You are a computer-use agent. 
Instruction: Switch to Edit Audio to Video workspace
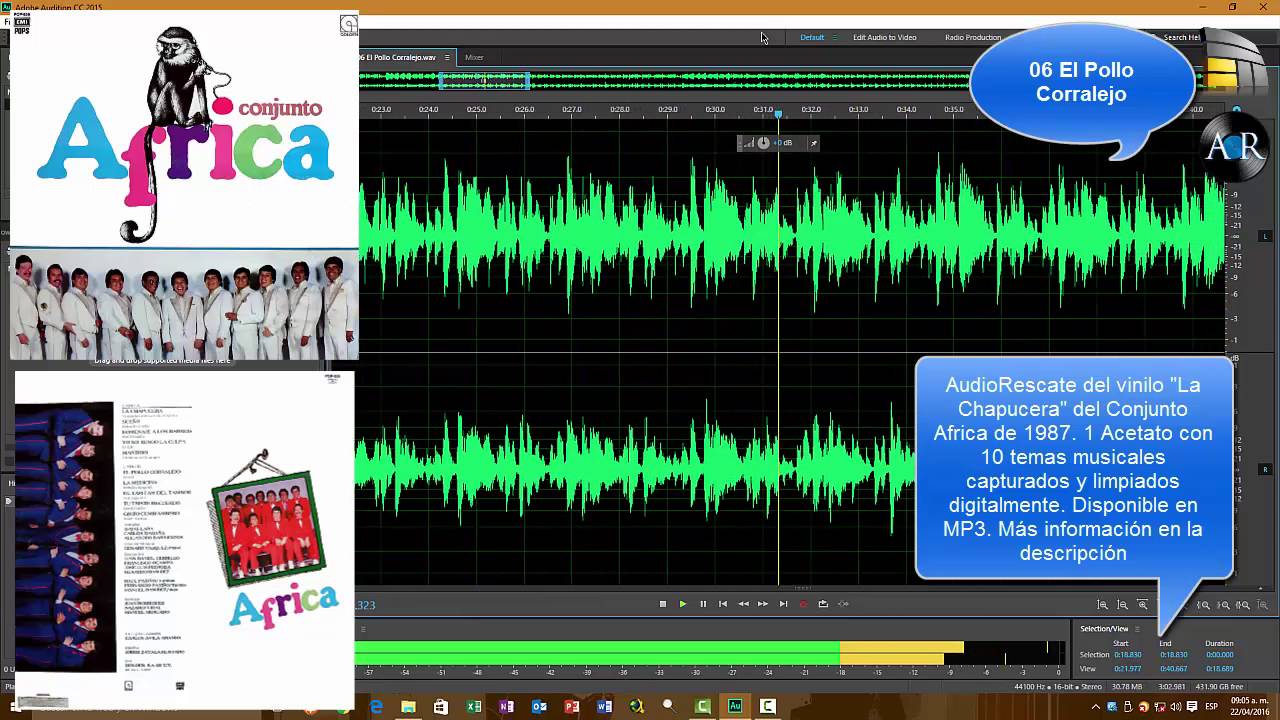point(884,37)
